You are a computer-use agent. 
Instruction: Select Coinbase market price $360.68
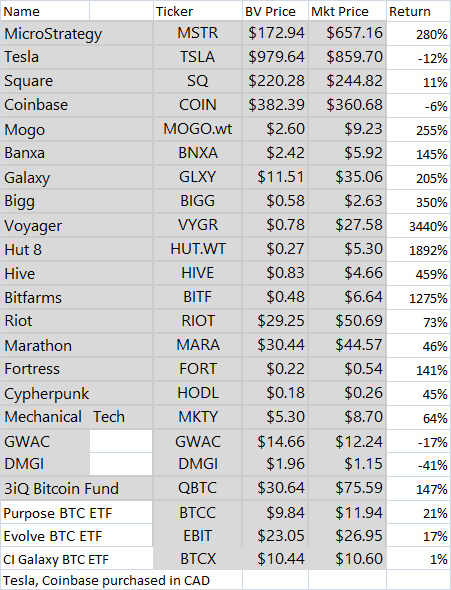[348, 105]
